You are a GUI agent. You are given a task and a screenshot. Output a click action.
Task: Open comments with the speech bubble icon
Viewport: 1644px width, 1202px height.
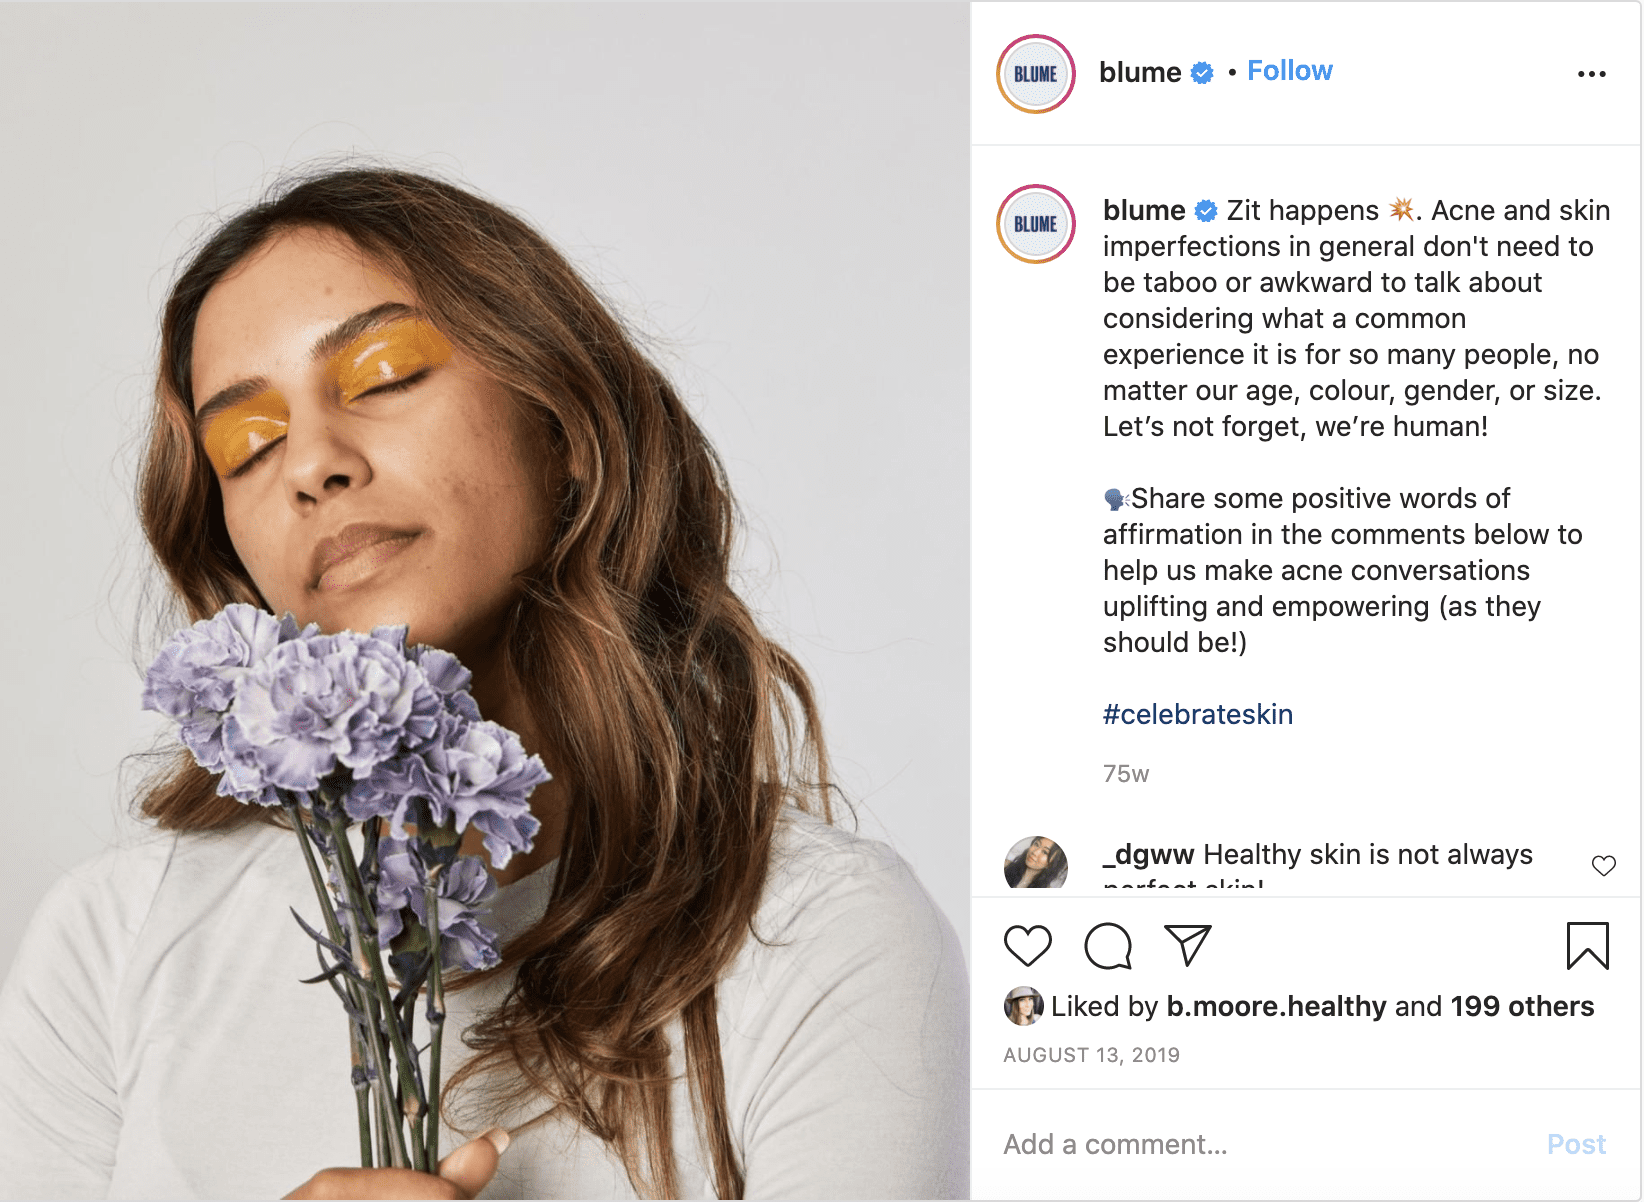tap(1108, 946)
